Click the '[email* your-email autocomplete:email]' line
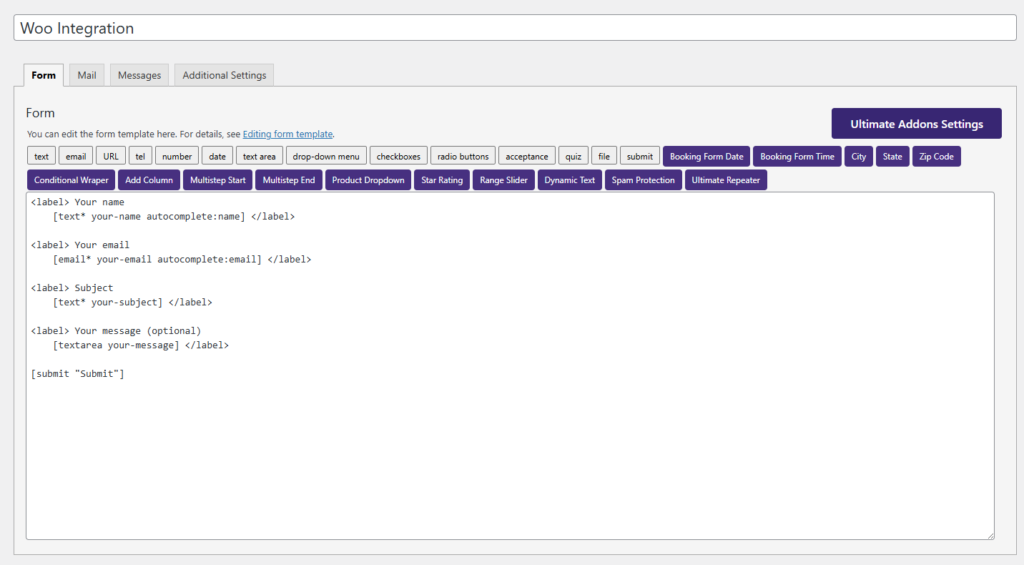This screenshot has width=1024, height=565. click(182, 259)
